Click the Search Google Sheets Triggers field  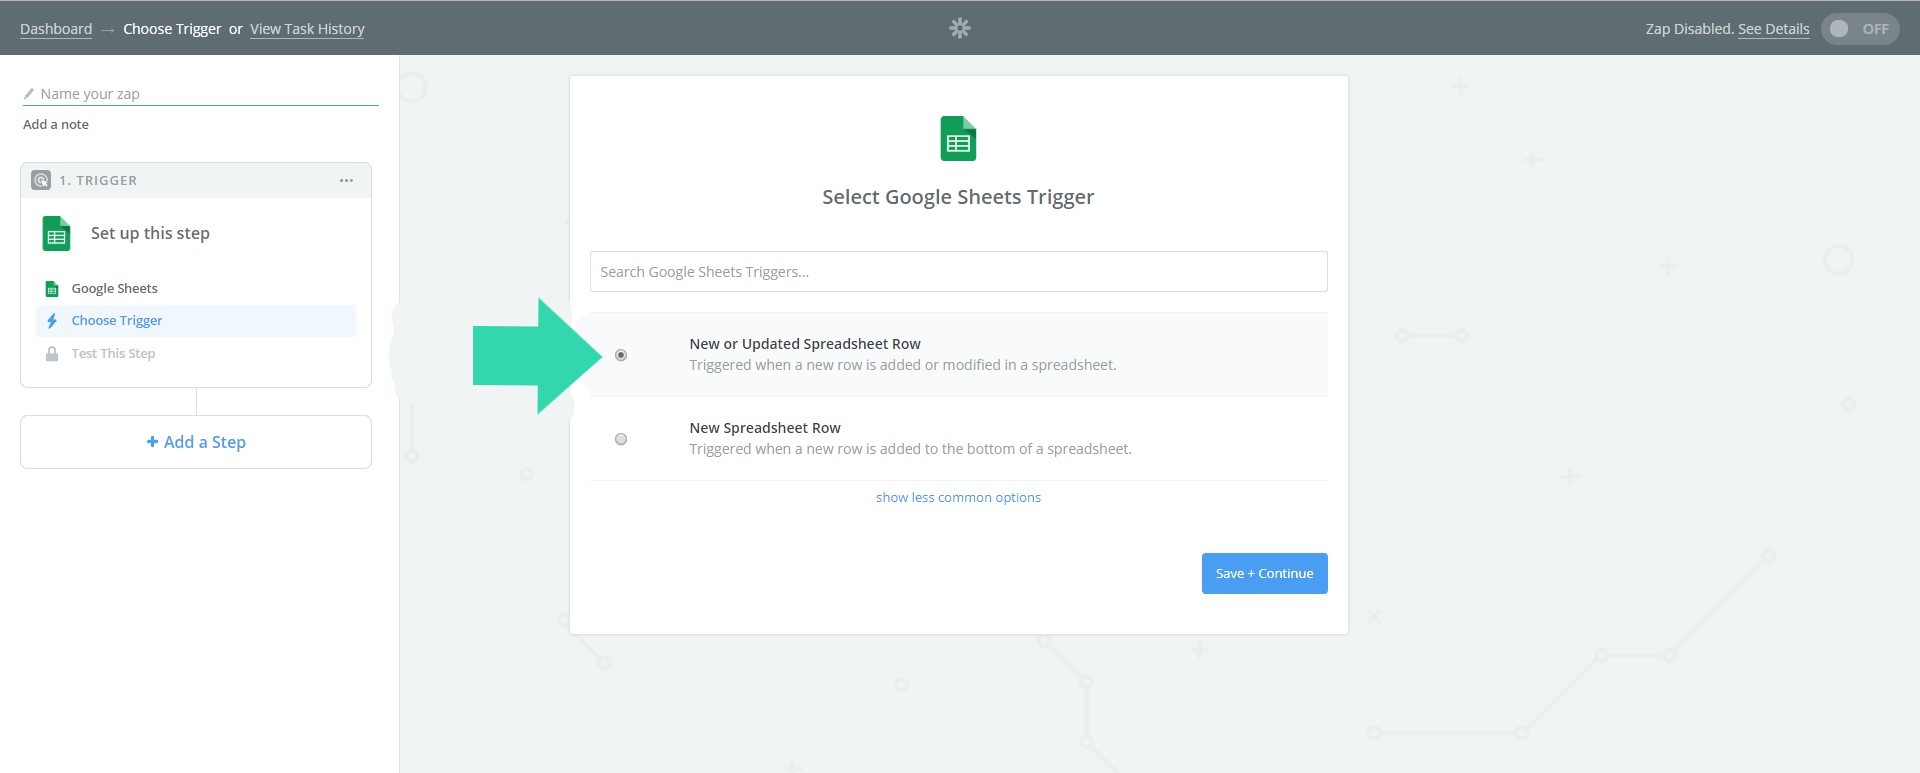point(958,272)
